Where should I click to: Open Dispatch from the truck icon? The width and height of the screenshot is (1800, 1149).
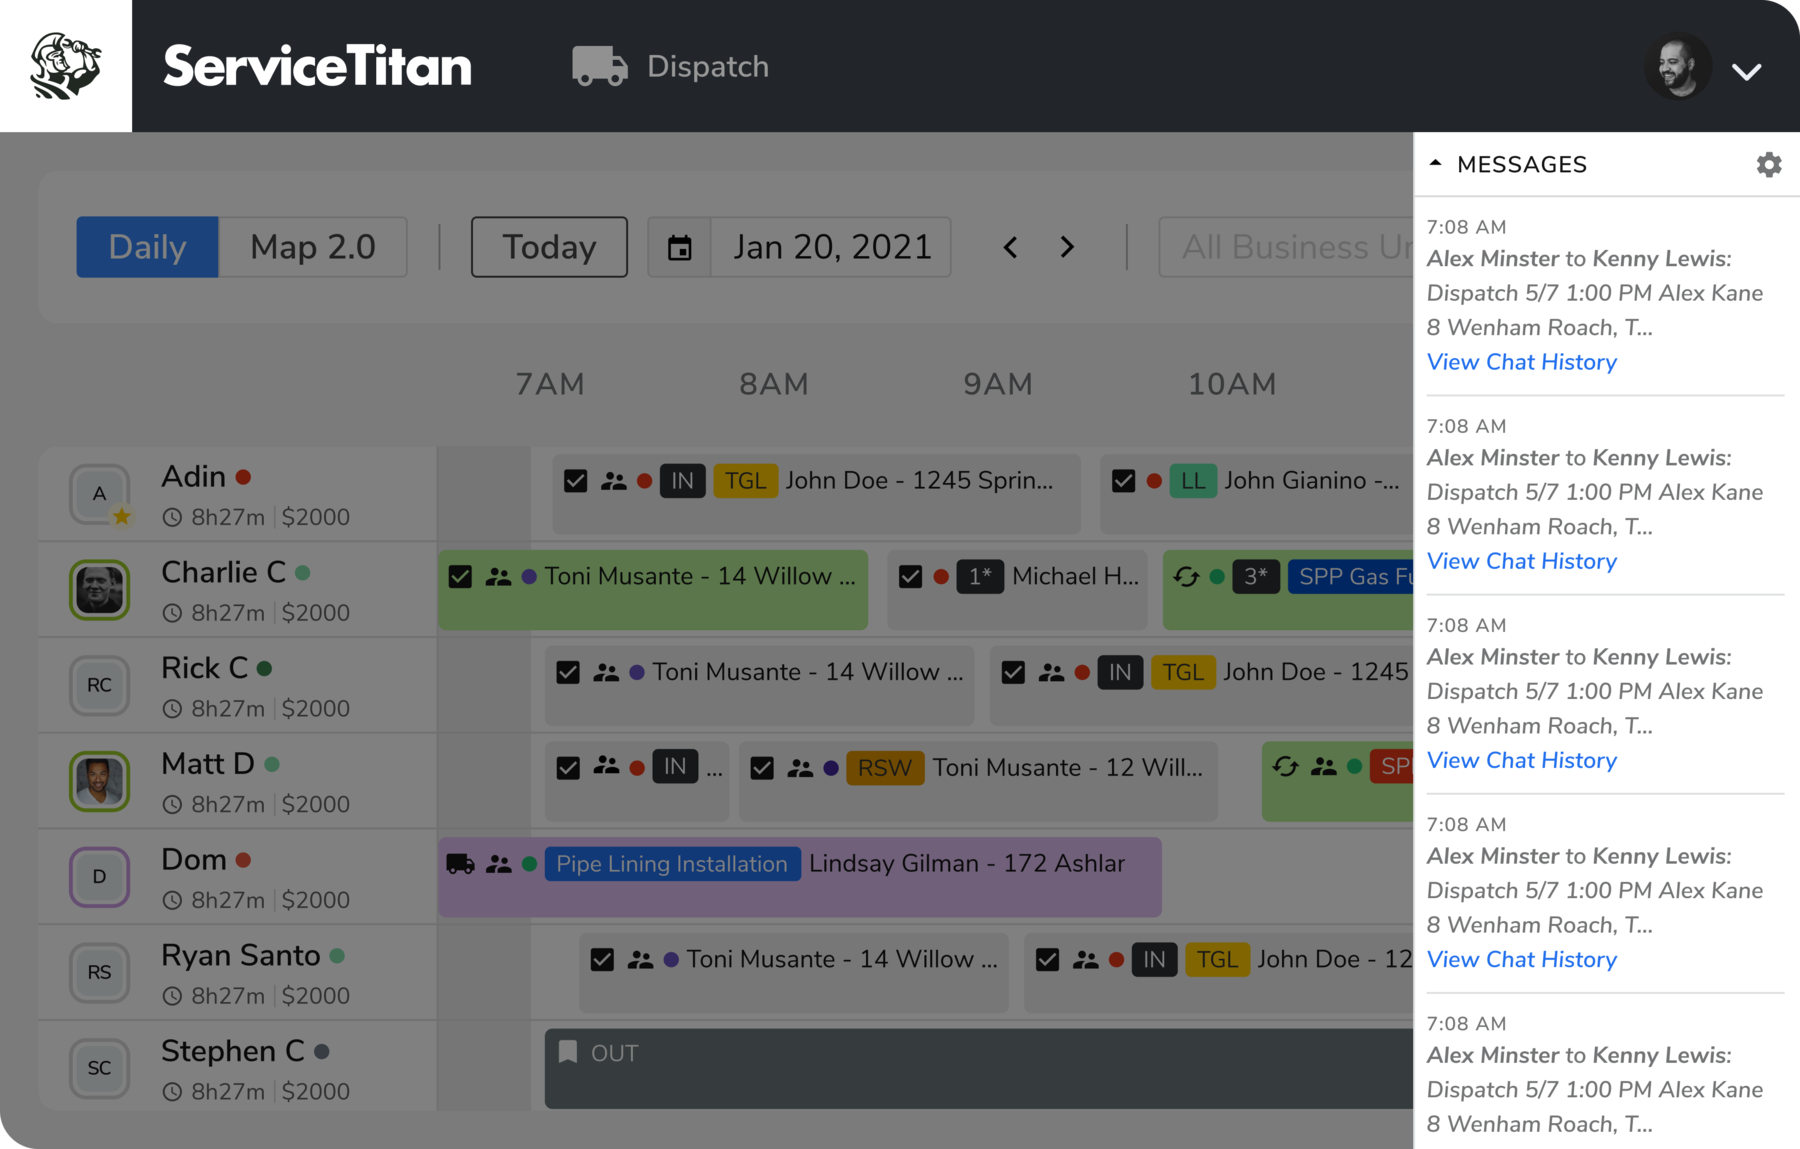[x=600, y=66]
